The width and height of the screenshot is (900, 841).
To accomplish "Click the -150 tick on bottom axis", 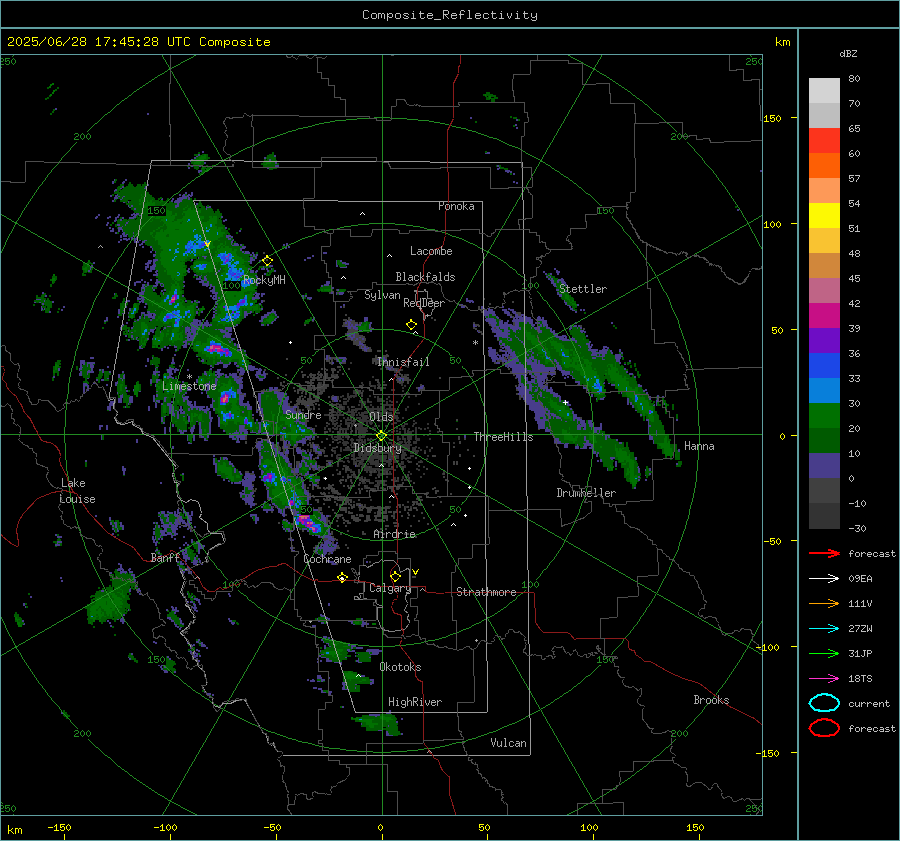I will [59, 827].
